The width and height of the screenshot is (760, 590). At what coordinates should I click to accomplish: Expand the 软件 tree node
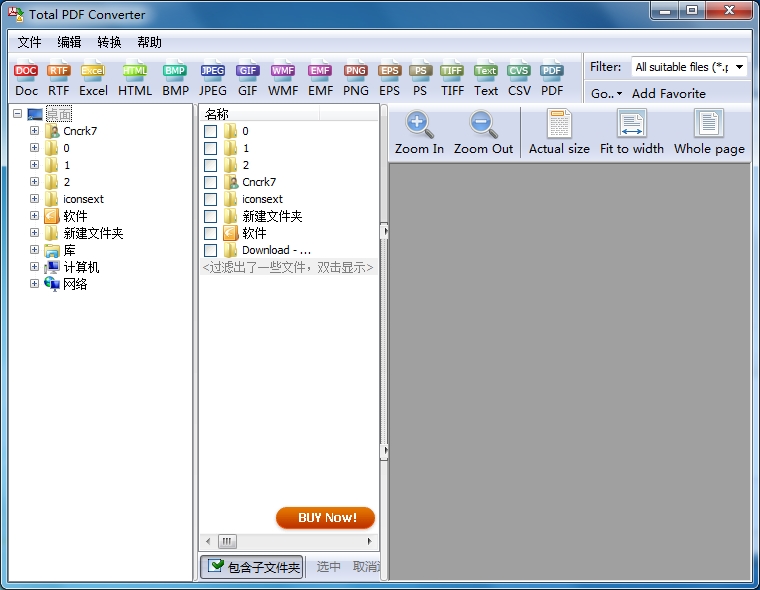point(34,215)
